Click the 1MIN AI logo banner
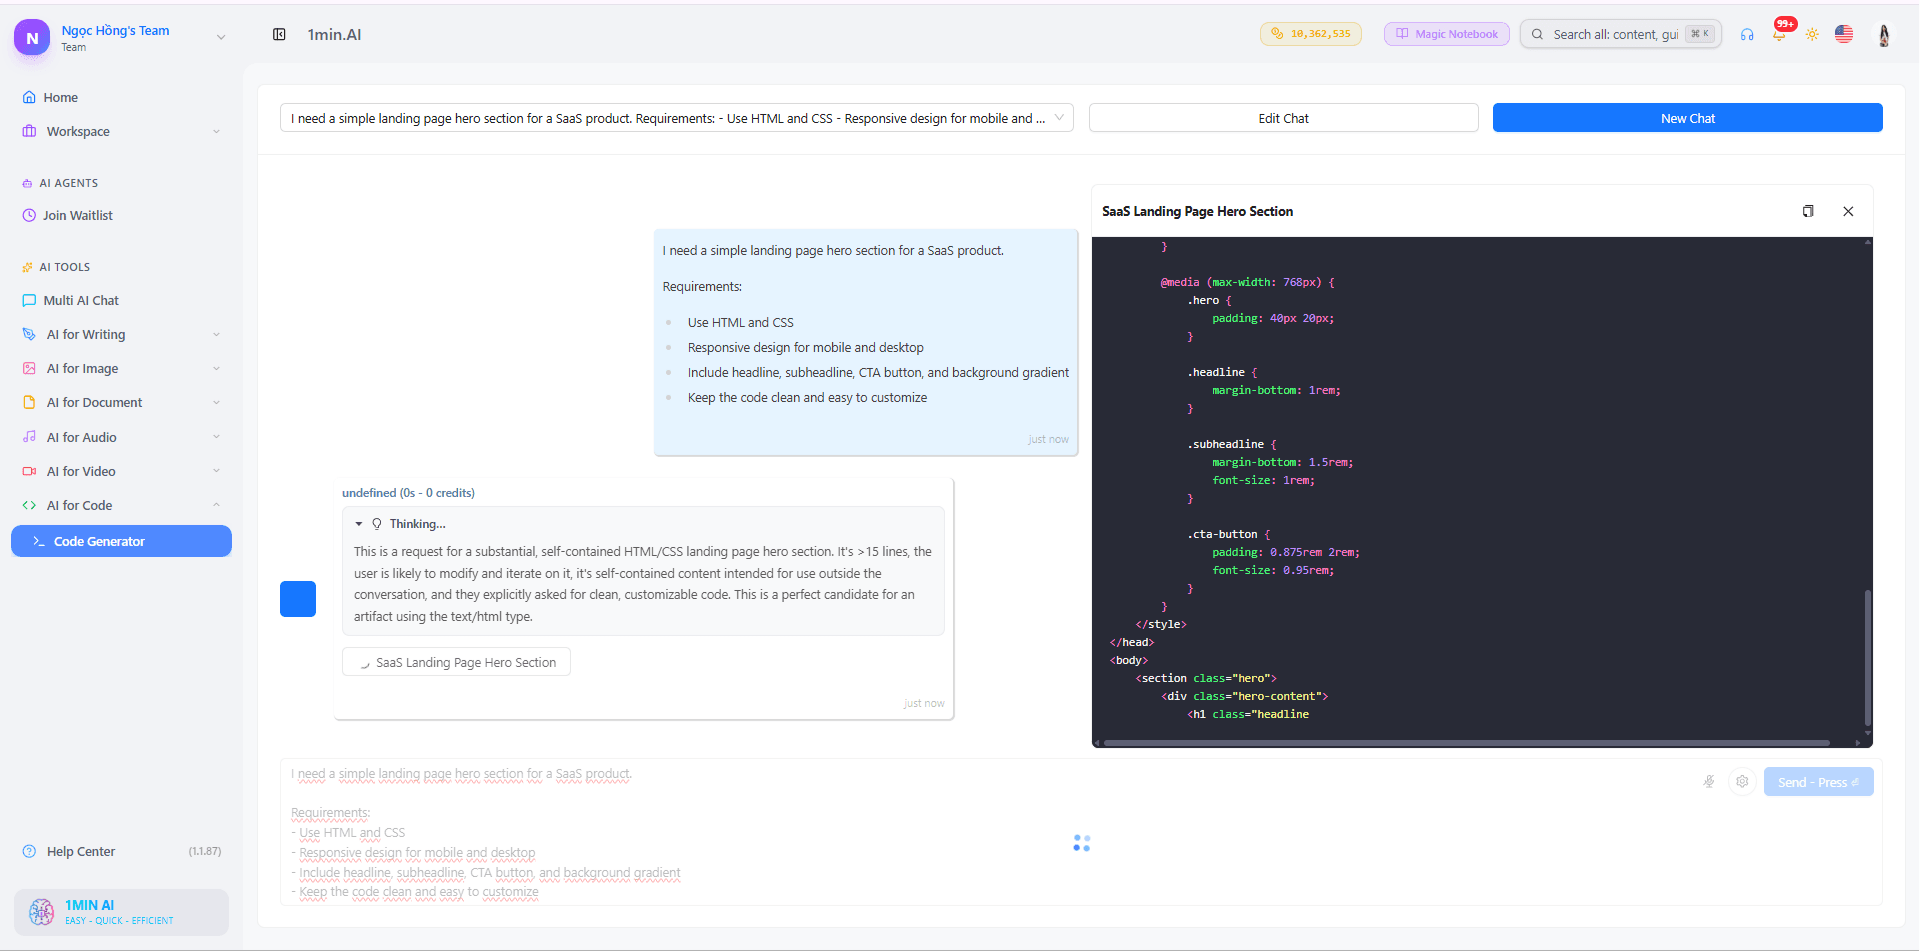The image size is (1920, 951). click(x=121, y=912)
